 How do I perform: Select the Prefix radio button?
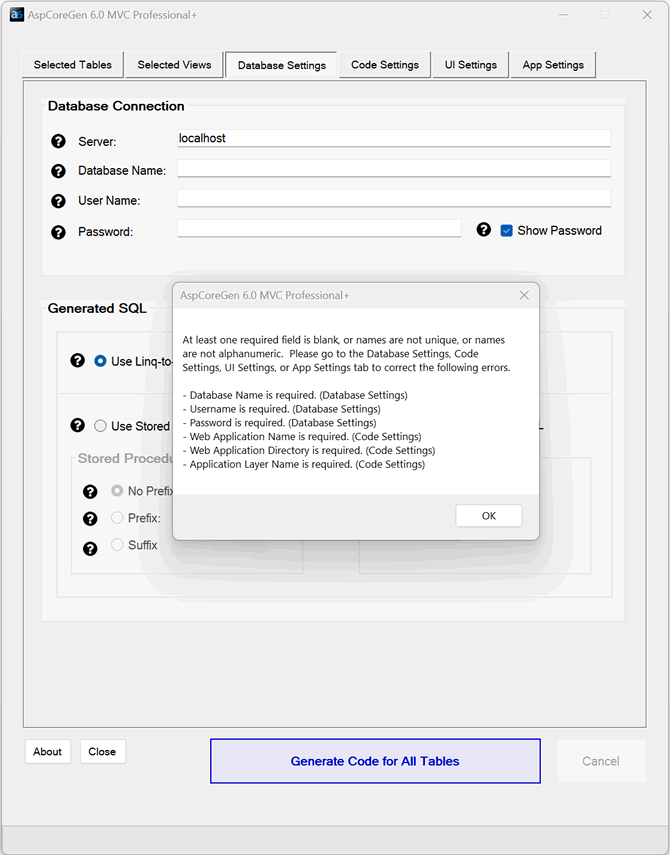click(117, 517)
